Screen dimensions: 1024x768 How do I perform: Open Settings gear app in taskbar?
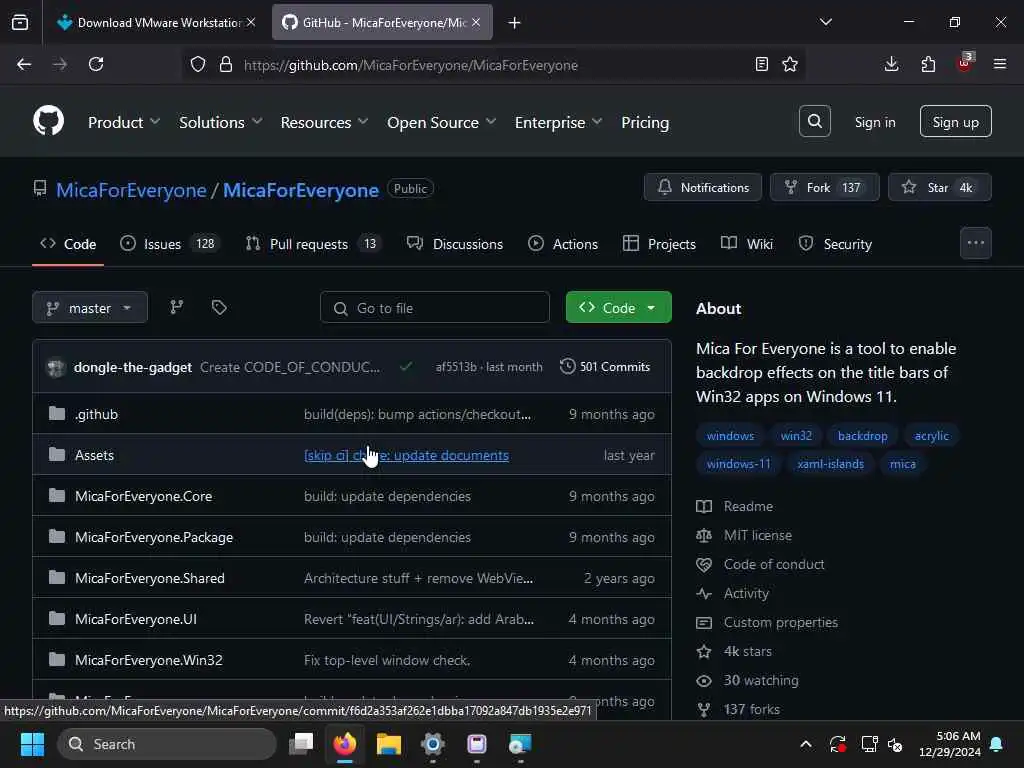432,744
